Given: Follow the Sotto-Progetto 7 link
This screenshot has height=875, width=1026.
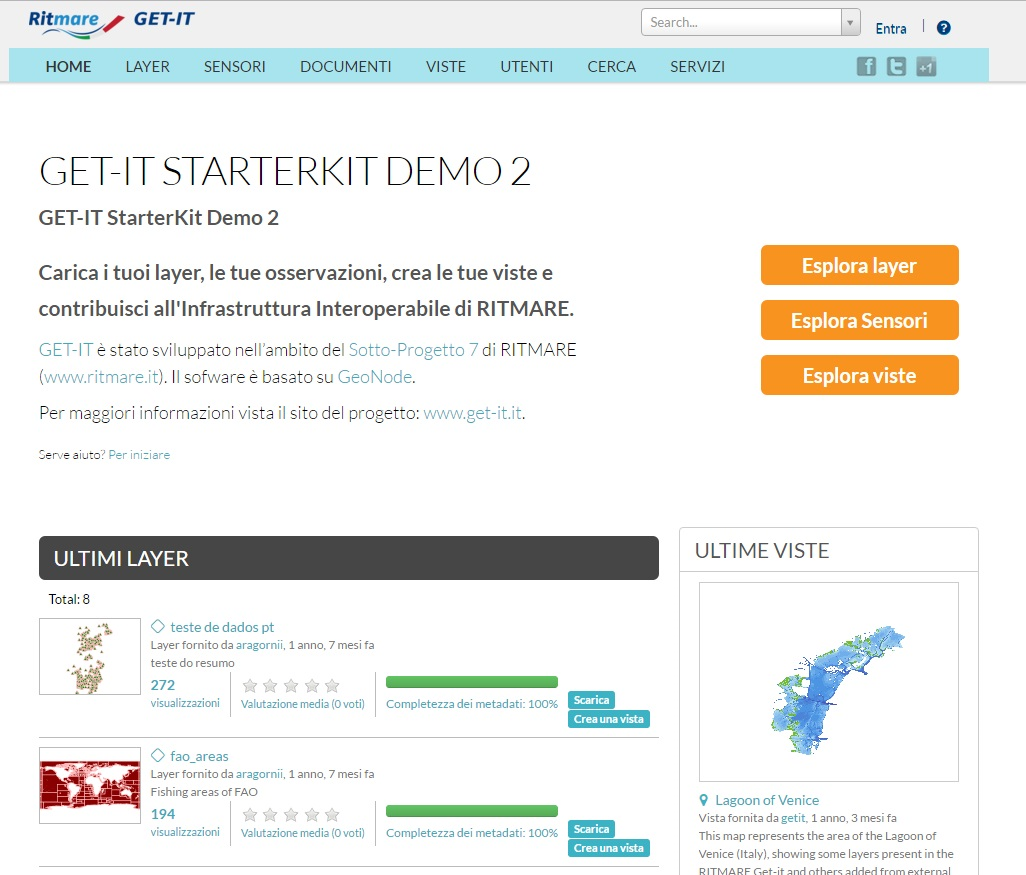Looking at the screenshot, I should pyautogui.click(x=413, y=349).
